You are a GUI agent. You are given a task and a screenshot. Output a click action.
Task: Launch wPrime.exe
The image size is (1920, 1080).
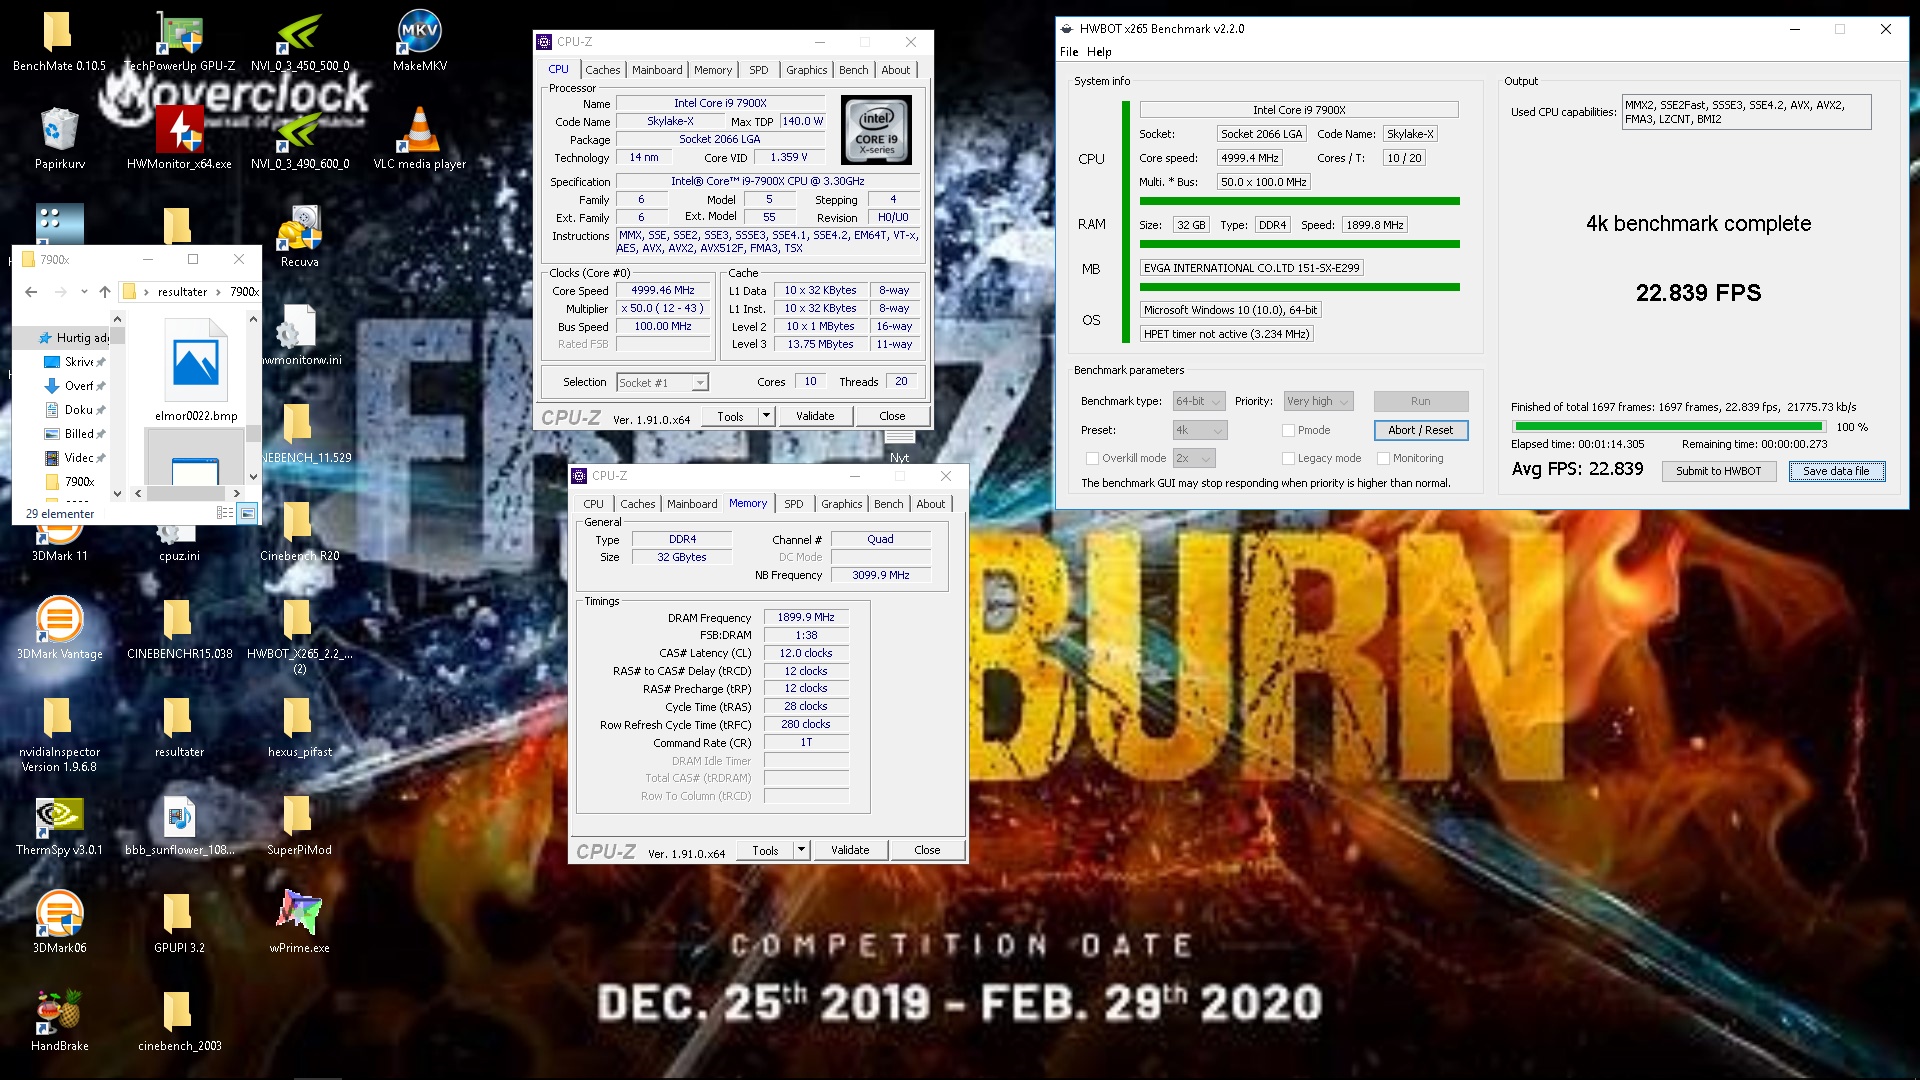299,922
